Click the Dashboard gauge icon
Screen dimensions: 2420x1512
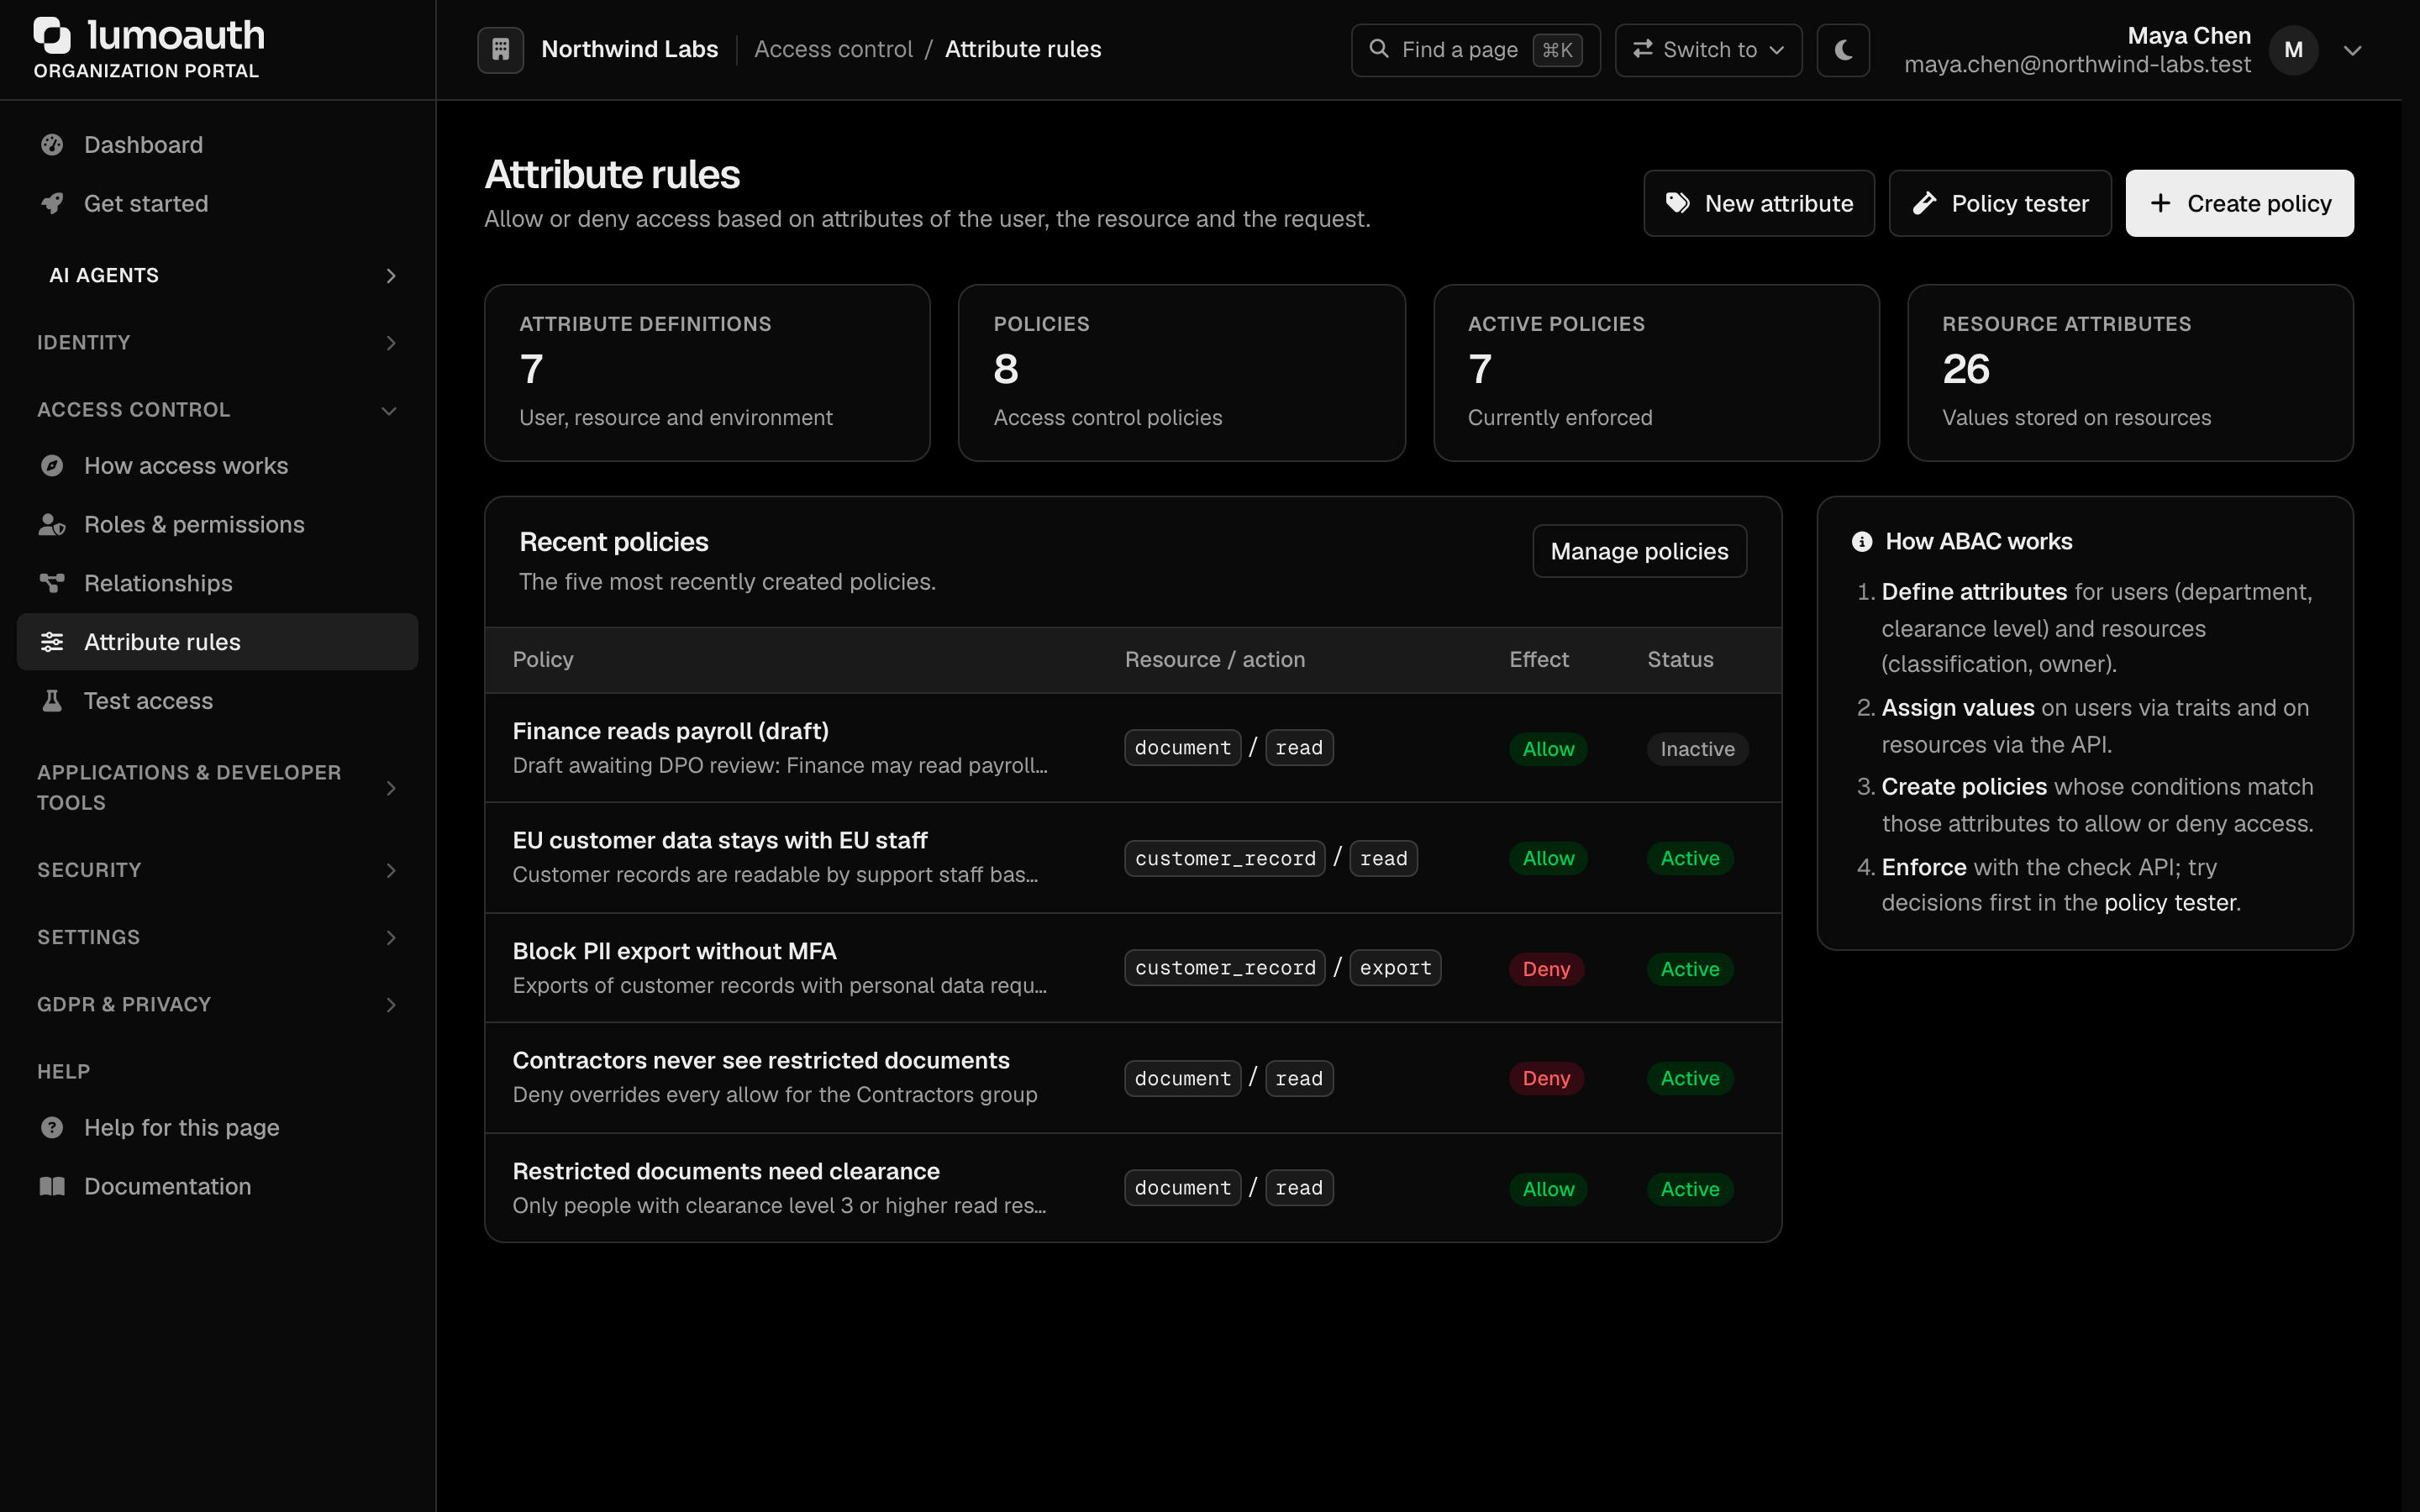pos(52,145)
